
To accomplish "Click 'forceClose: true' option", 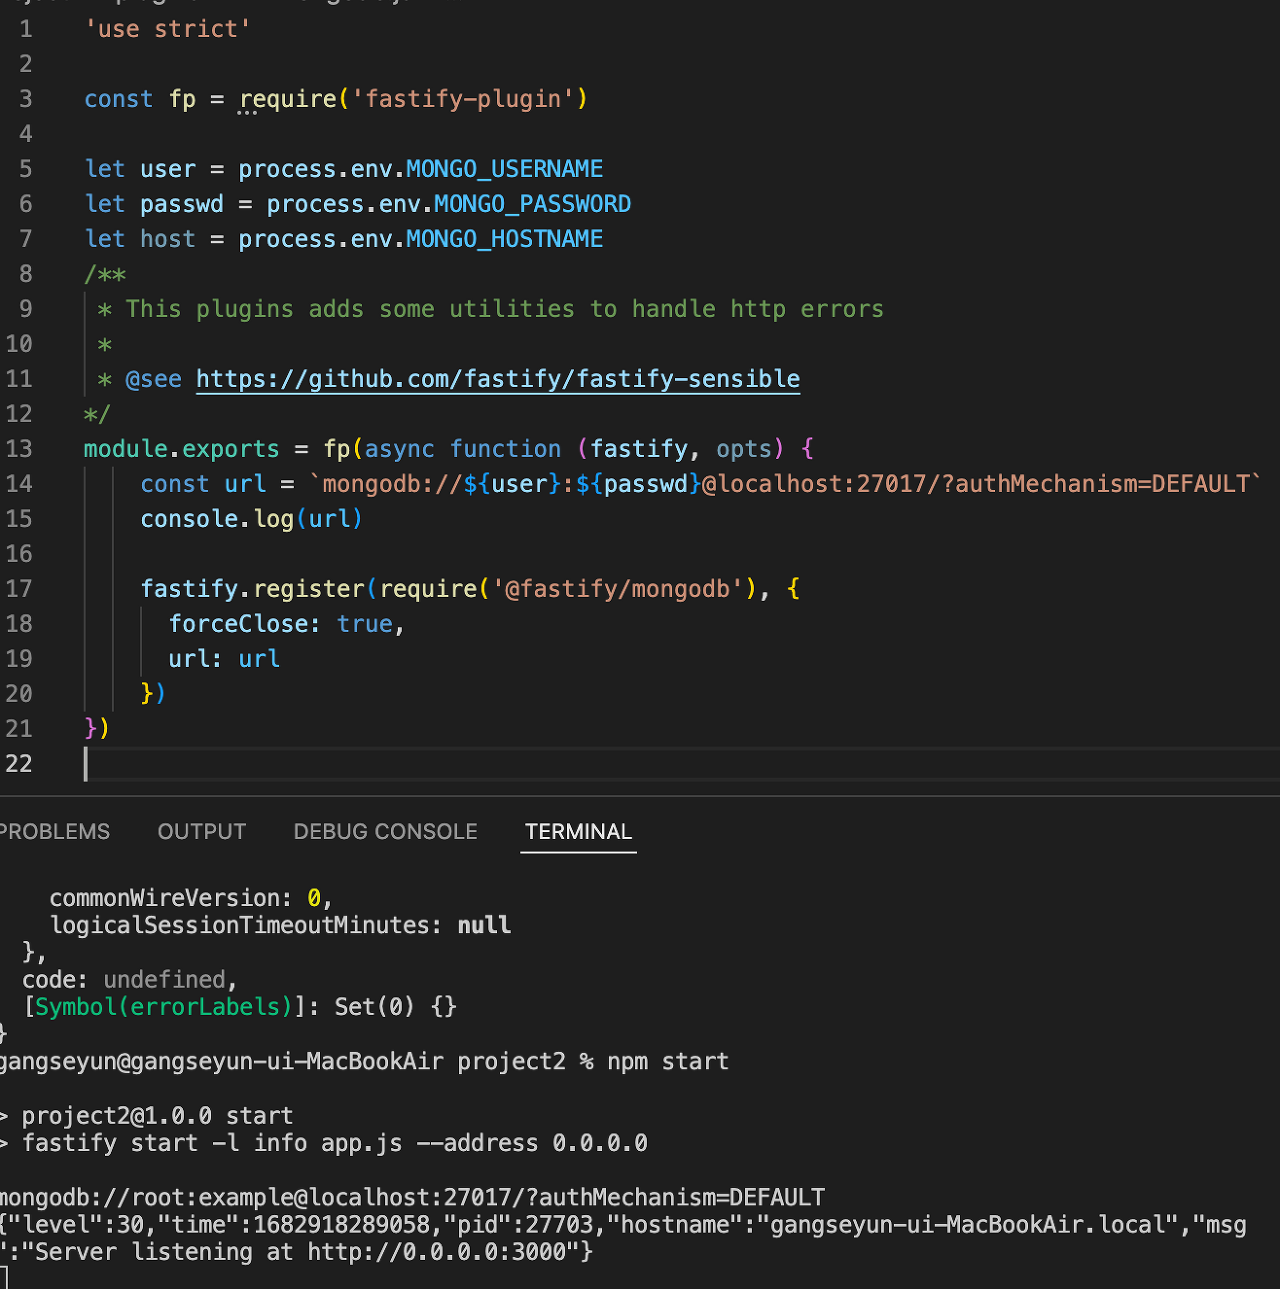I will [286, 624].
